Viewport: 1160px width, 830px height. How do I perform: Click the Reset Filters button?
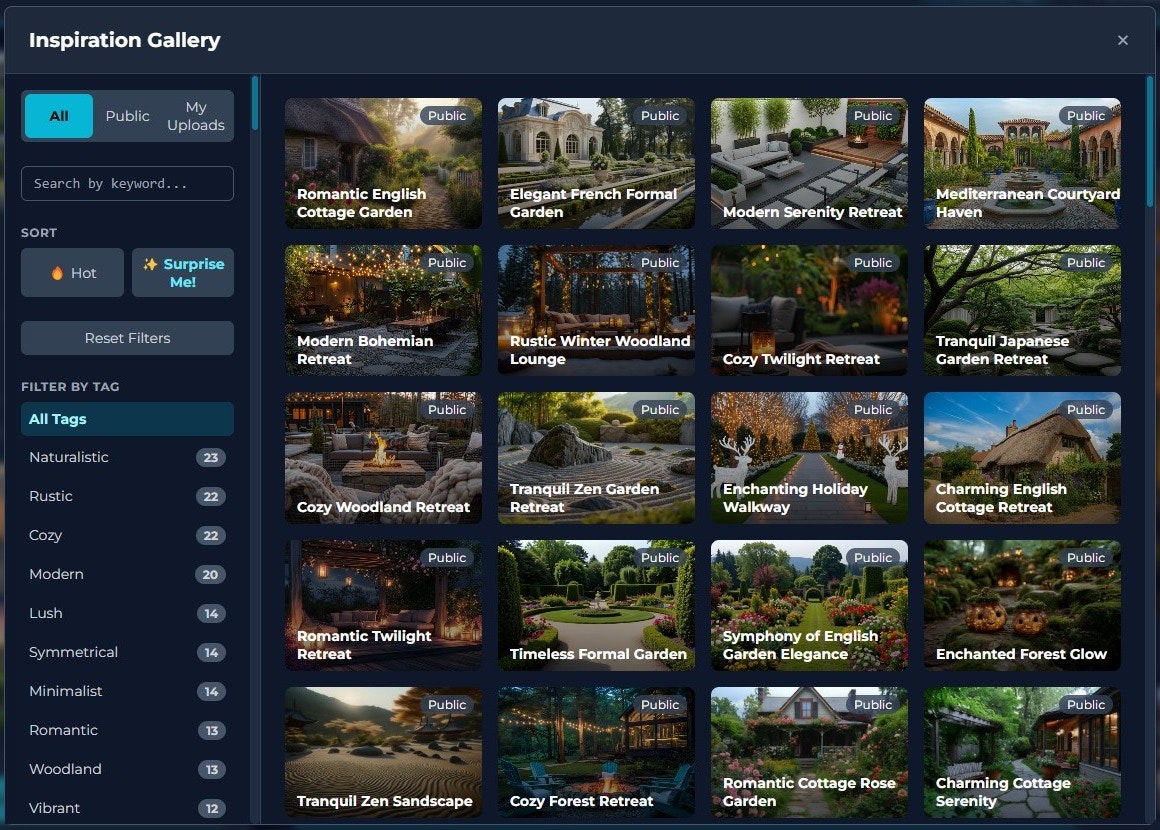pyautogui.click(x=126, y=337)
